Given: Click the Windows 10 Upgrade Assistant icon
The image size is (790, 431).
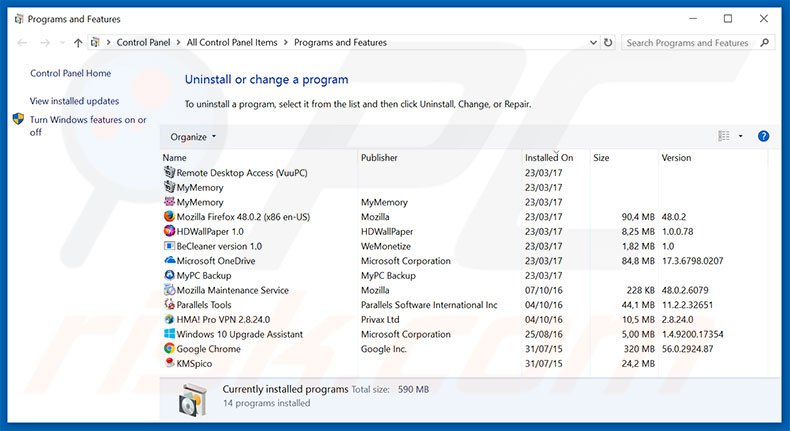Looking at the screenshot, I should tap(169, 334).
